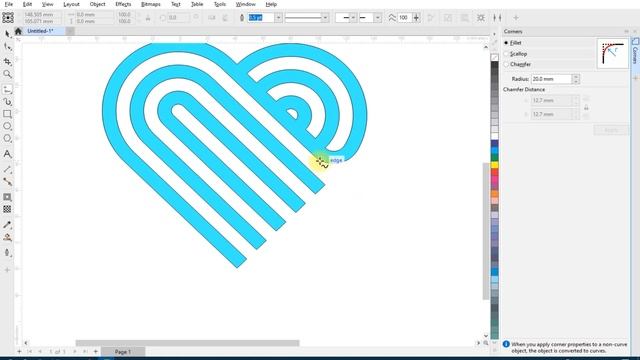This screenshot has height=360, width=640.
Task: Click the Apply button in Corners docker
Action: [x=611, y=130]
